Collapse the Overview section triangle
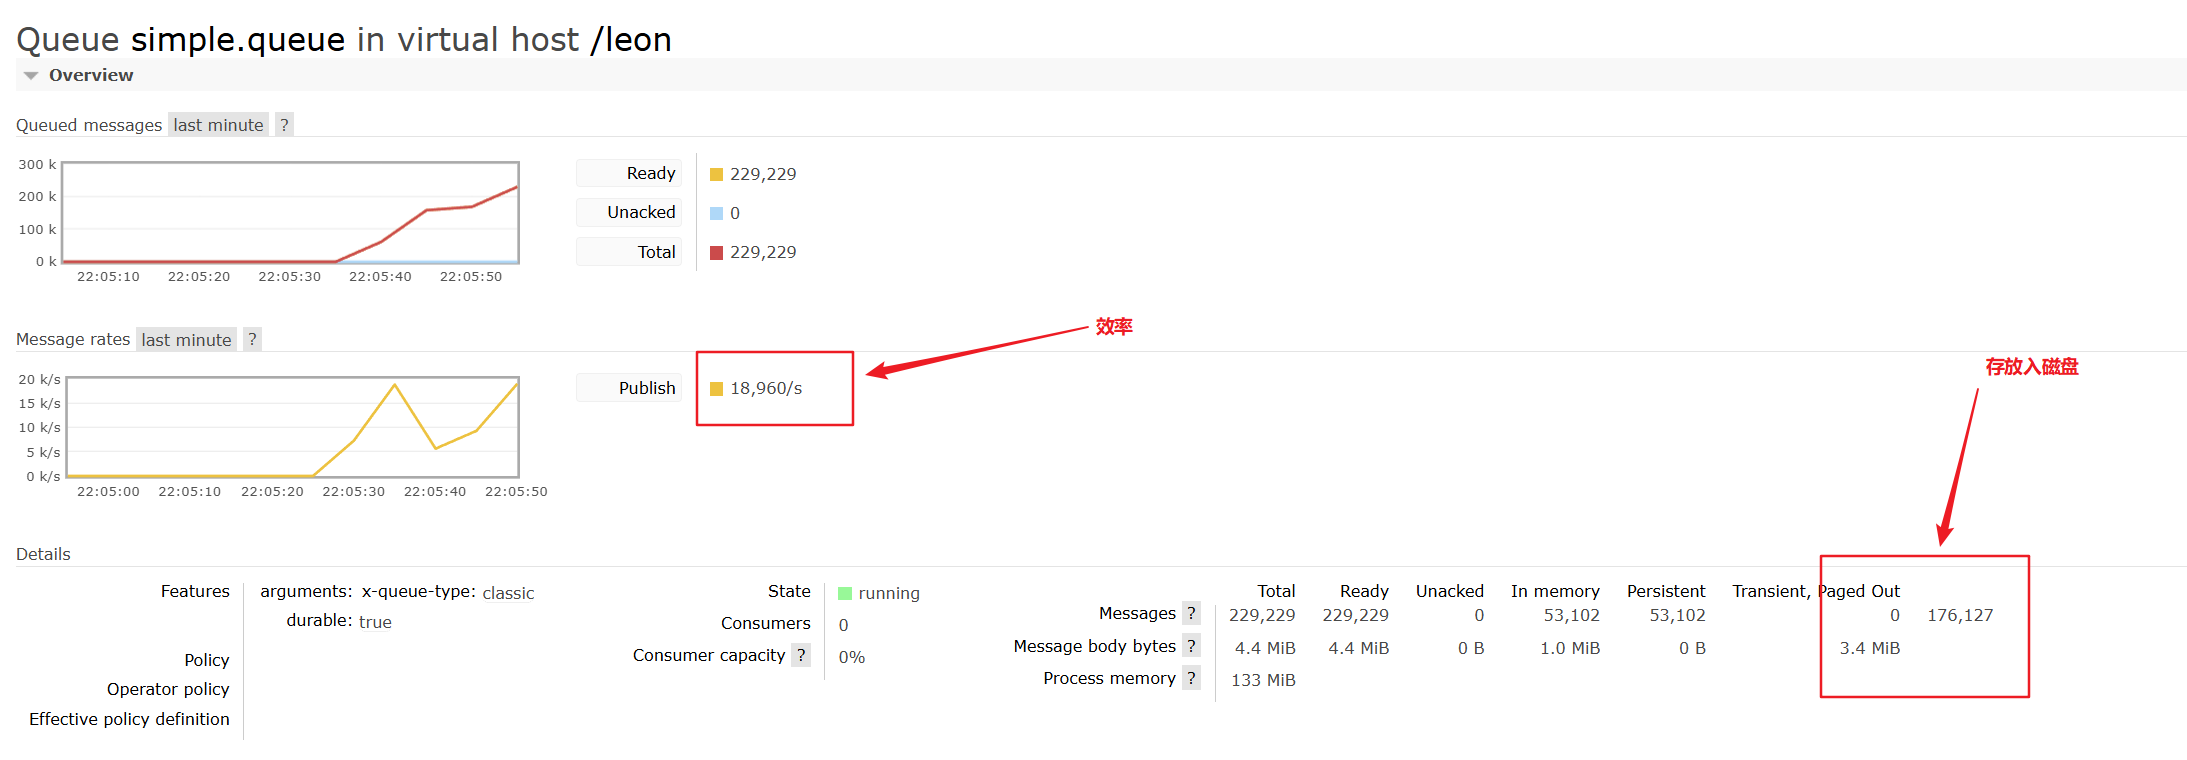Viewport: 2187px width, 760px height. 31,76
